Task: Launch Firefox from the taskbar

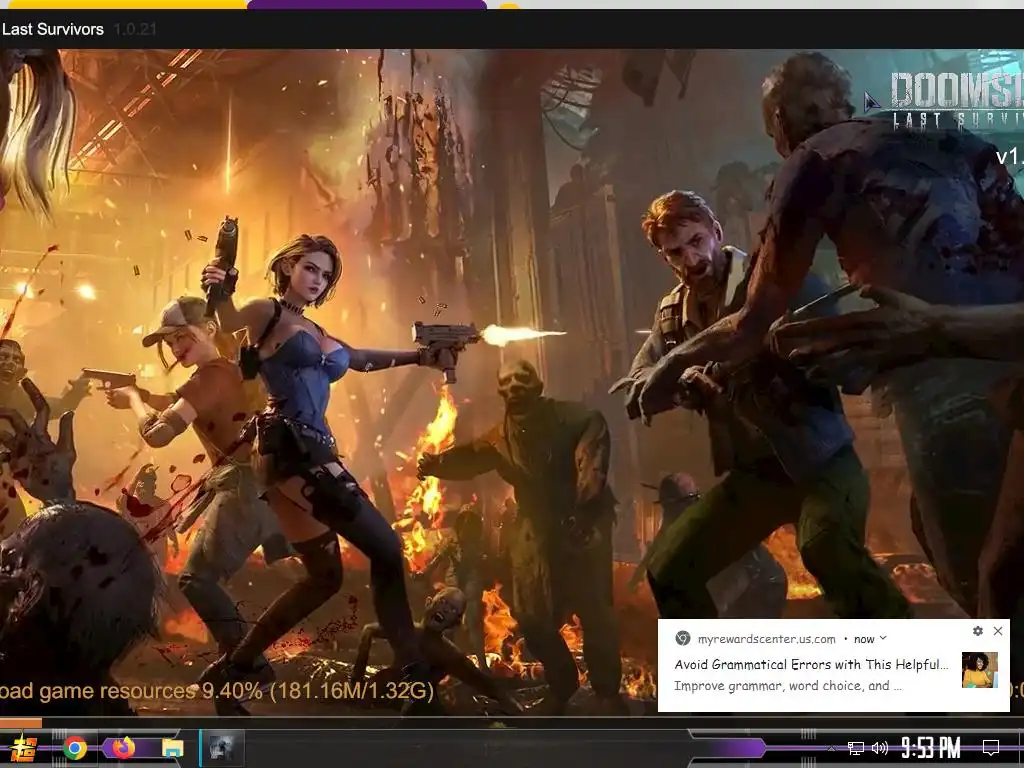Action: pyautogui.click(x=123, y=747)
